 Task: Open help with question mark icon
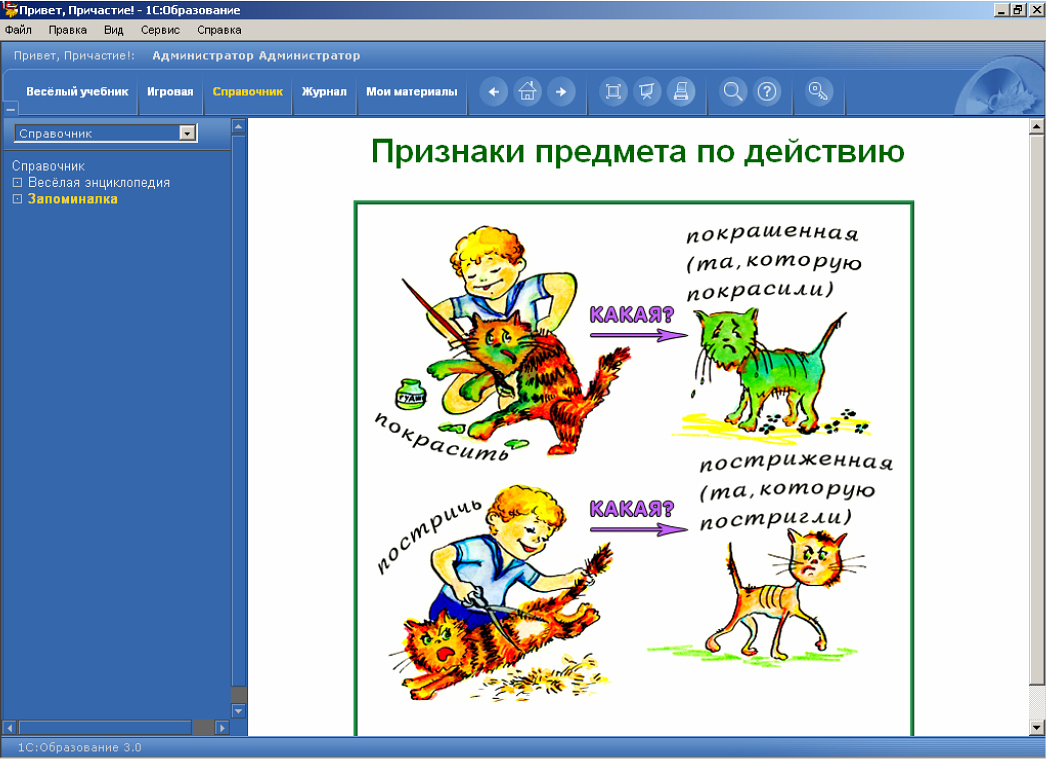pyautogui.click(x=767, y=92)
